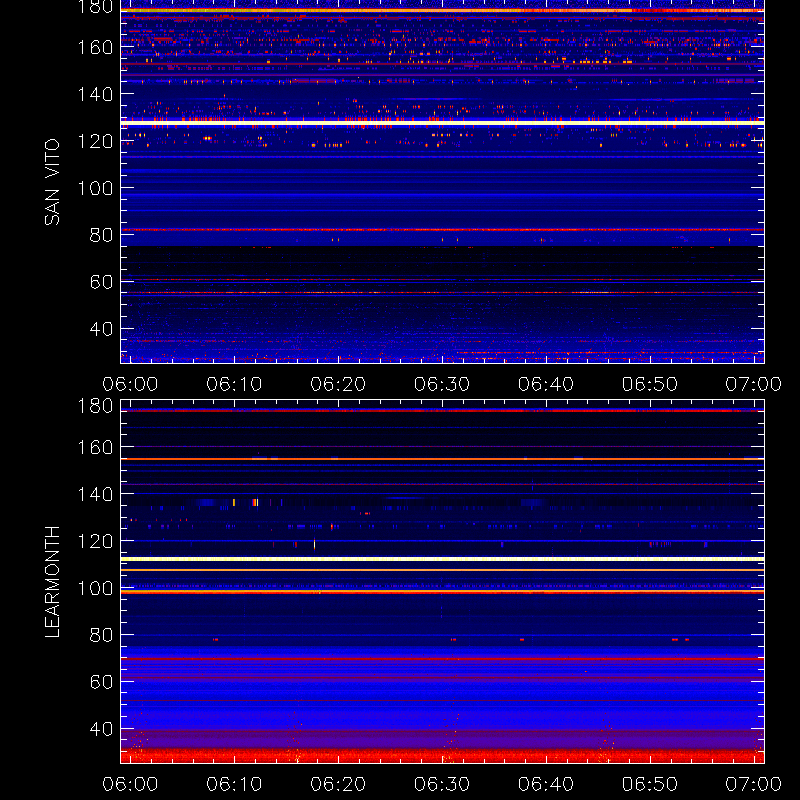
Task: Click 07:00 time label under San Vito plot
Action: [x=754, y=384]
